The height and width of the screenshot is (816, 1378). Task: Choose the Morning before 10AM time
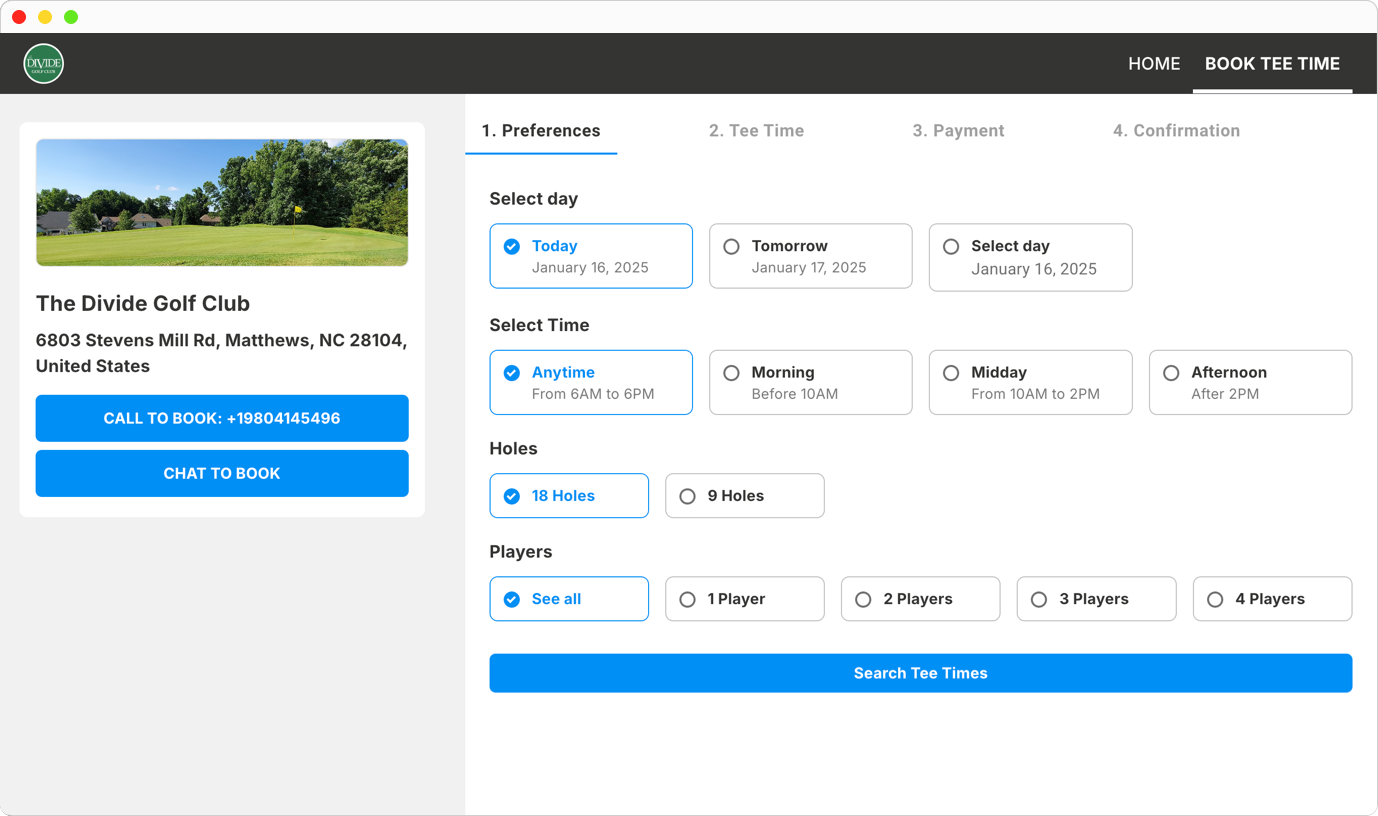(810, 382)
